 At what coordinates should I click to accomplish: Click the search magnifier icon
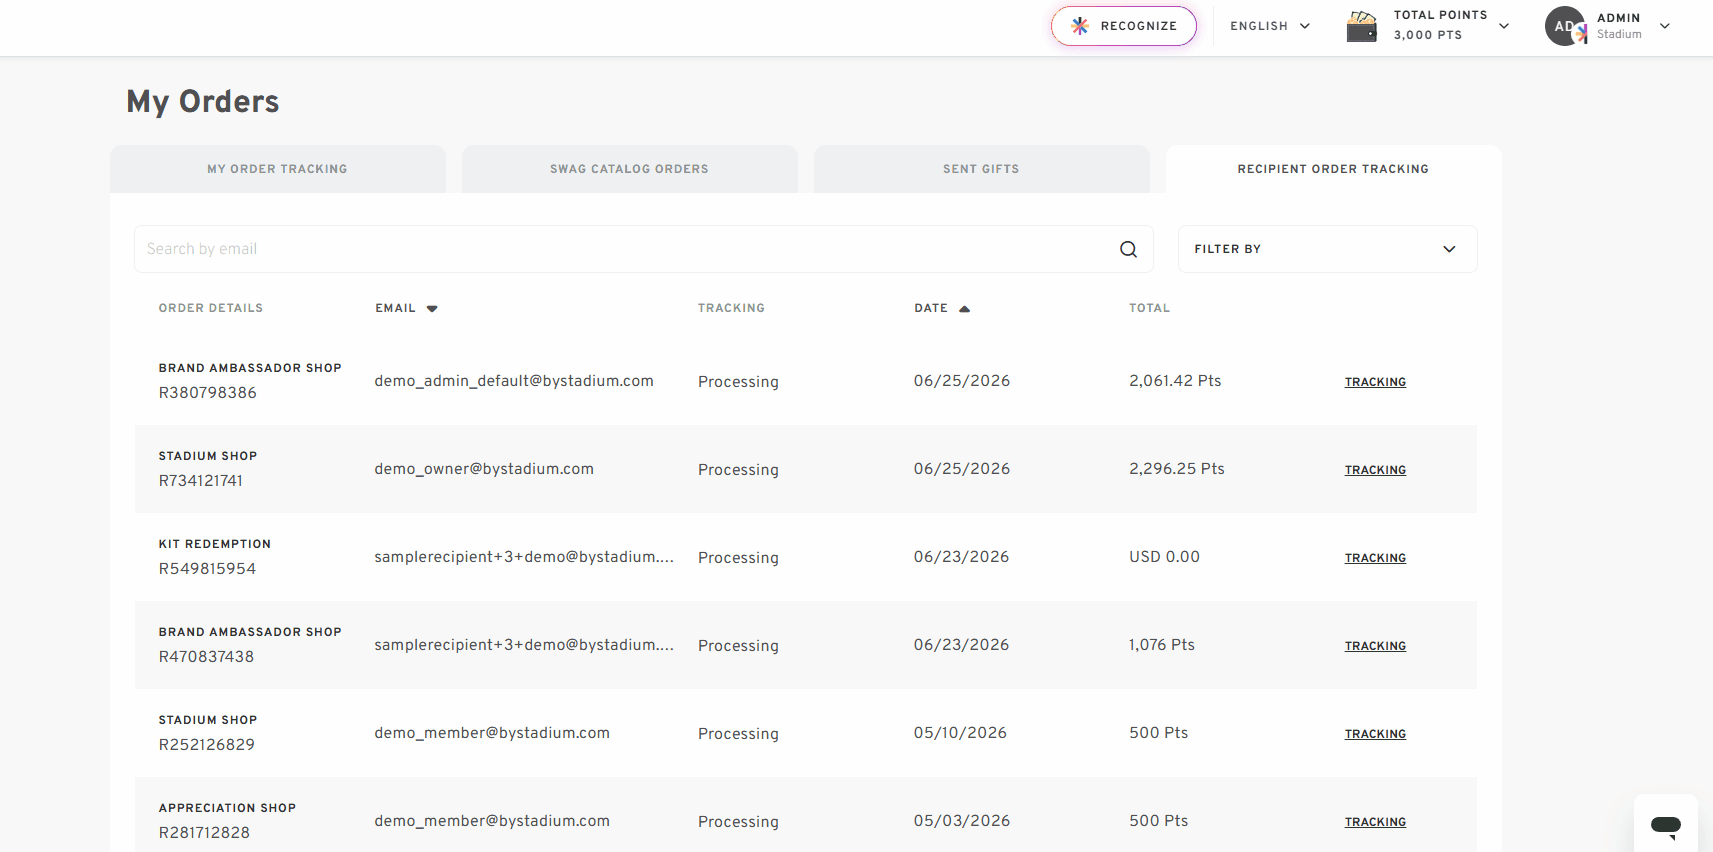pos(1128,249)
